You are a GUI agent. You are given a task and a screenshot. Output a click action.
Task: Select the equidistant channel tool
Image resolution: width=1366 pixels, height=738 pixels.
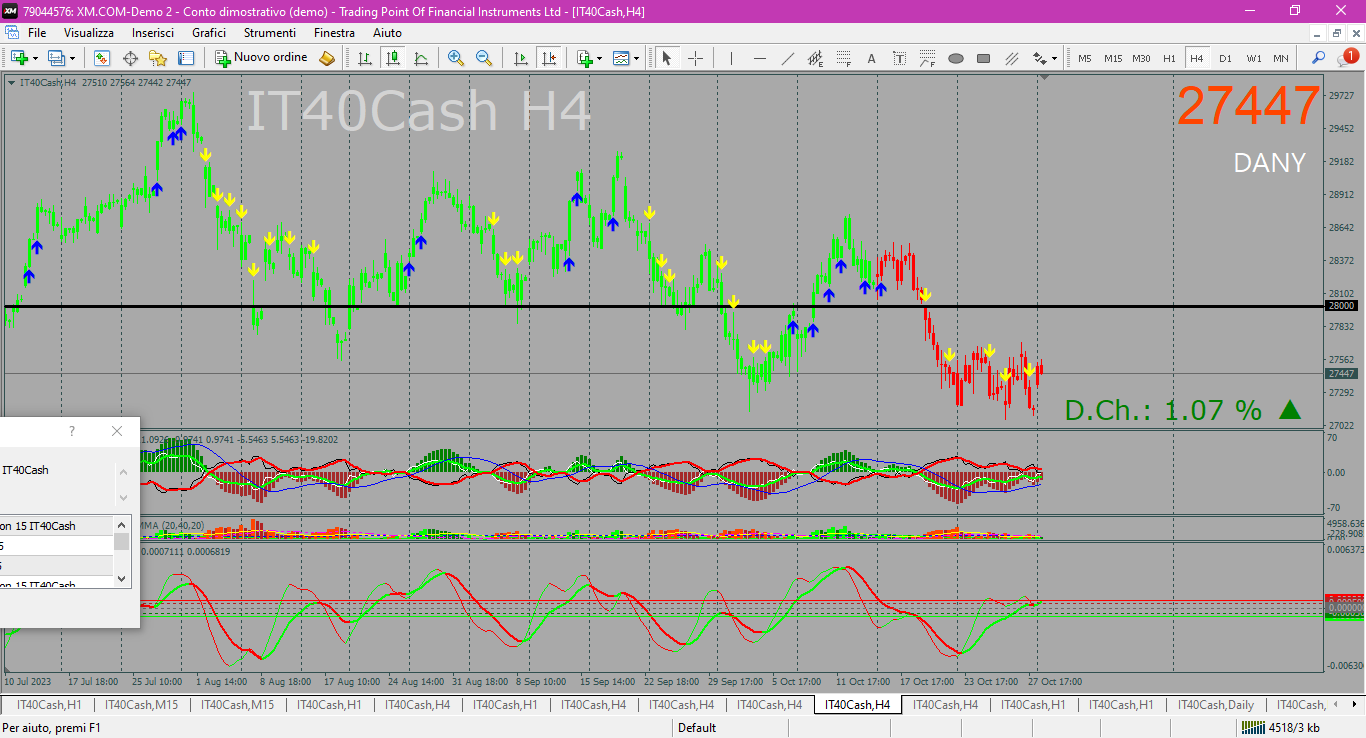pos(815,58)
